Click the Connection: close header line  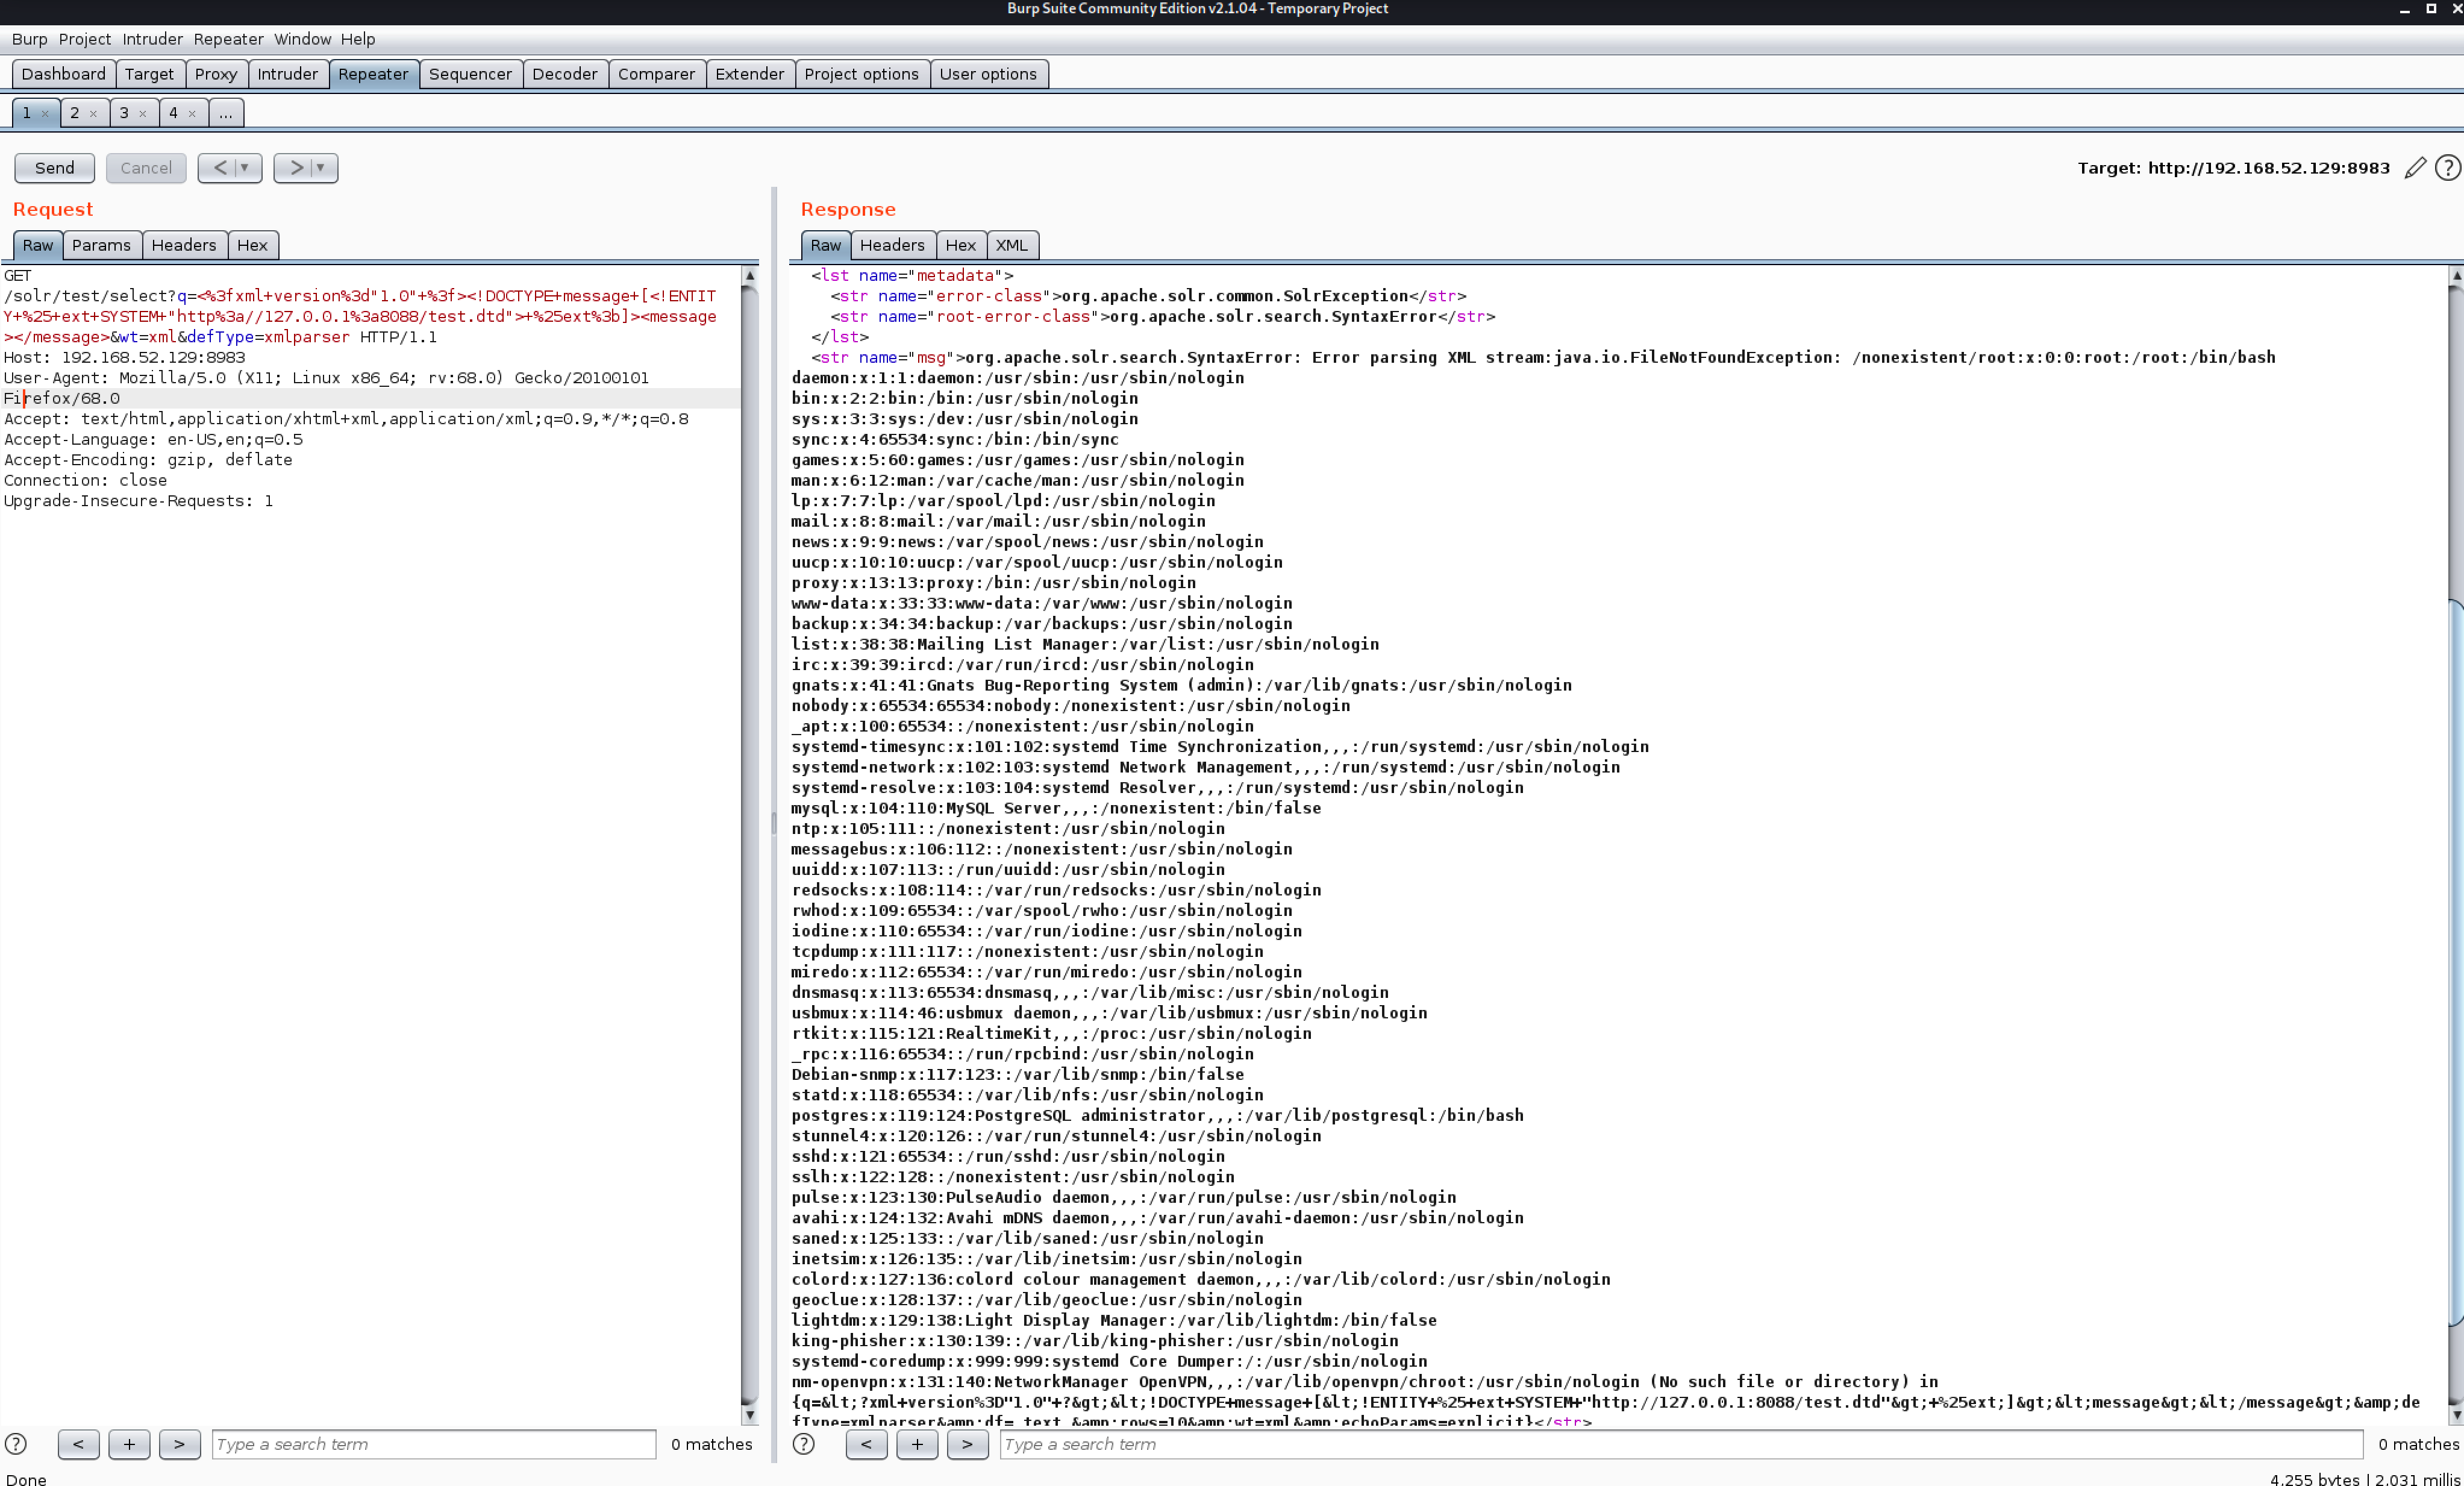(86, 480)
